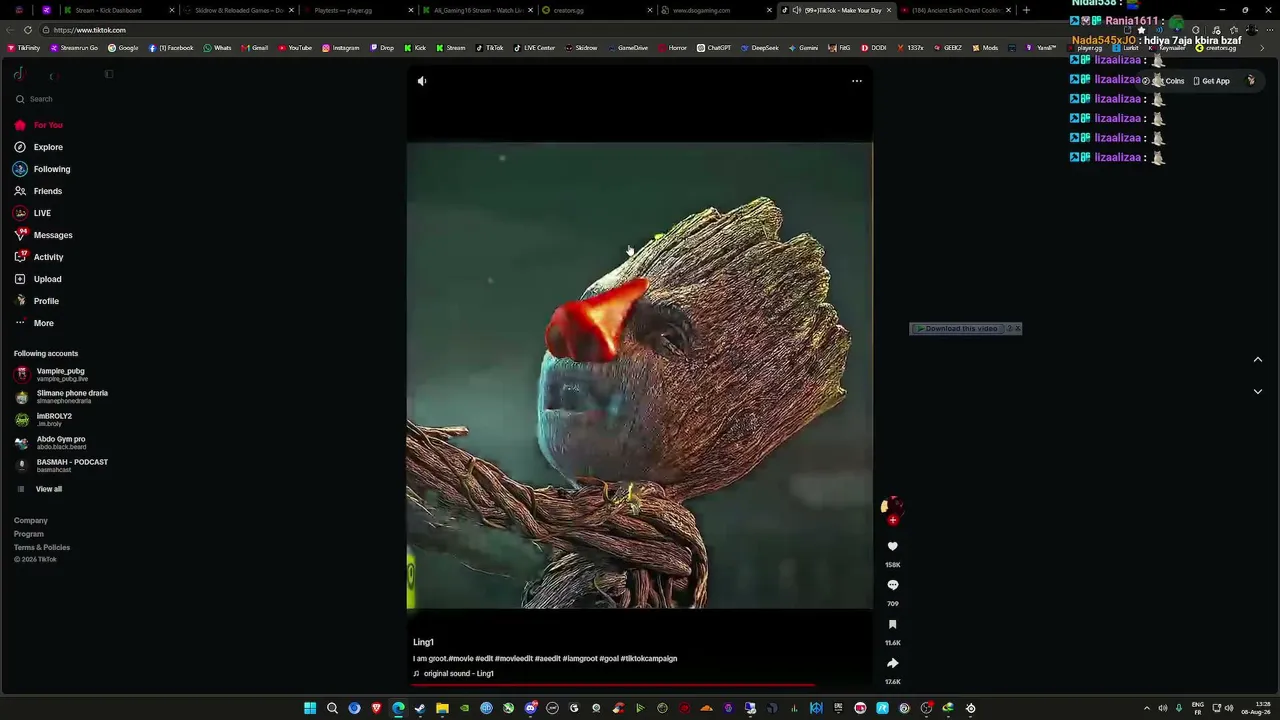Open BASMAH - PODCAST account
This screenshot has height=720, width=1280.
[61, 466]
